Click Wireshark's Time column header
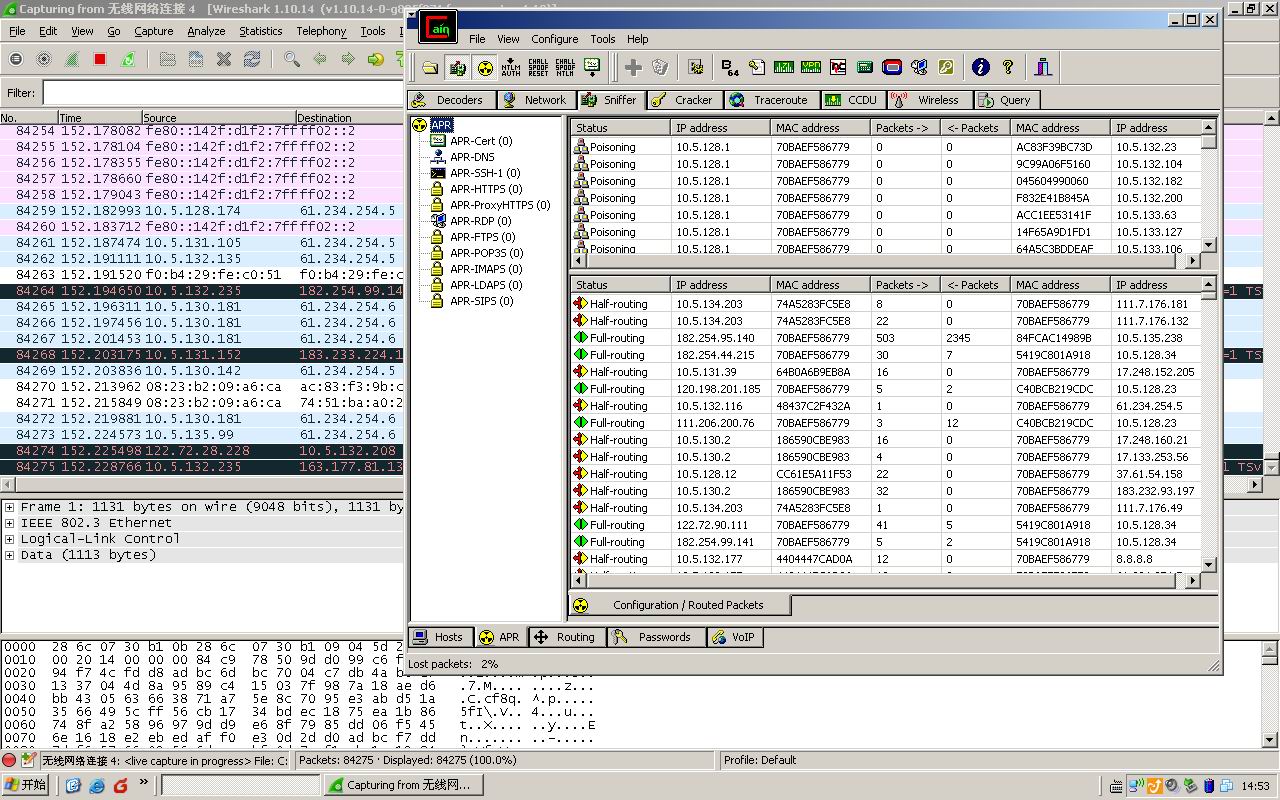Screen dimensions: 1280x800 tap(98, 118)
